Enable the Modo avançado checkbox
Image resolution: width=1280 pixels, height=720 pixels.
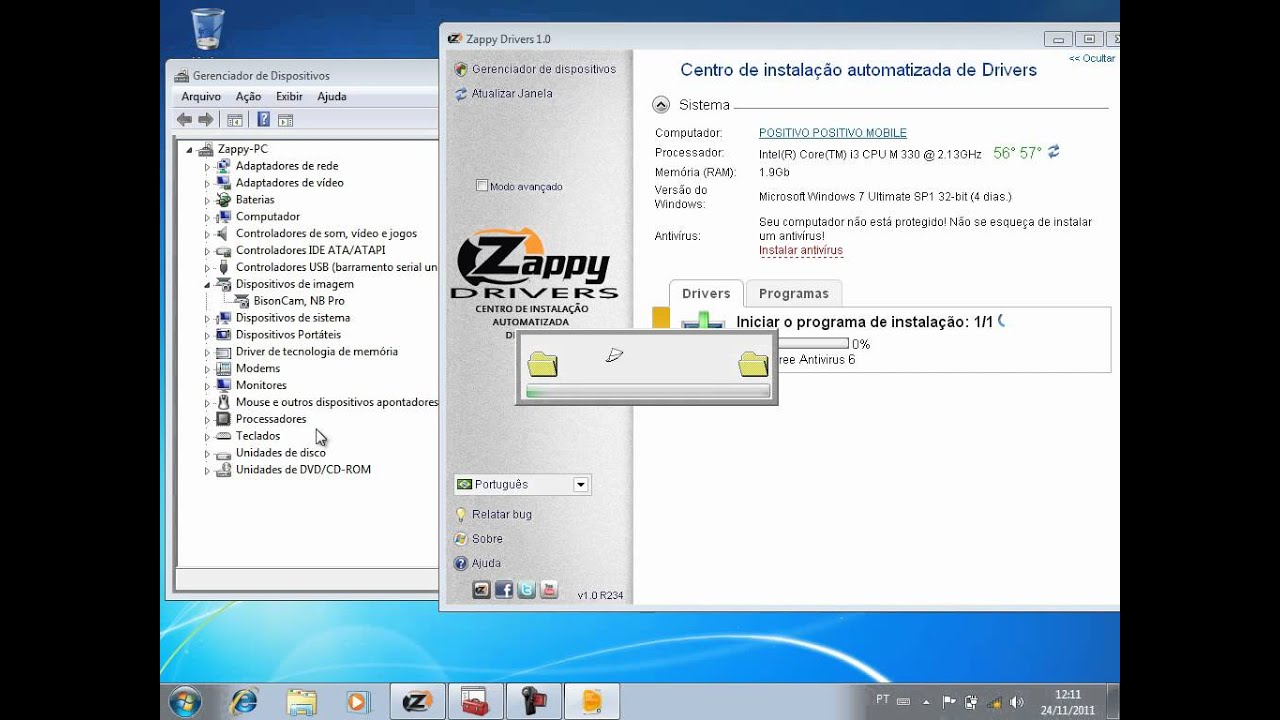(482, 186)
